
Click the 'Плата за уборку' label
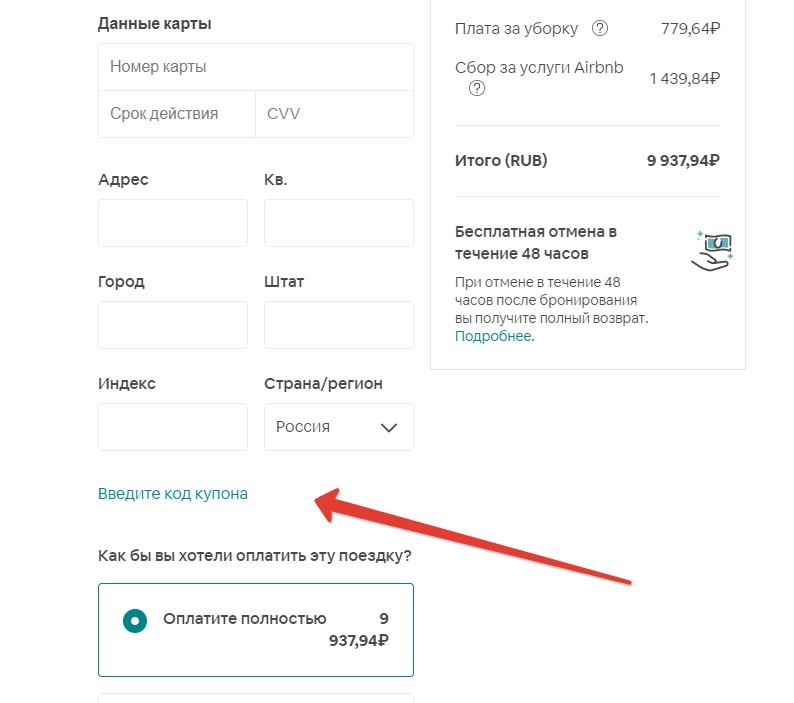pyautogui.click(x=516, y=29)
